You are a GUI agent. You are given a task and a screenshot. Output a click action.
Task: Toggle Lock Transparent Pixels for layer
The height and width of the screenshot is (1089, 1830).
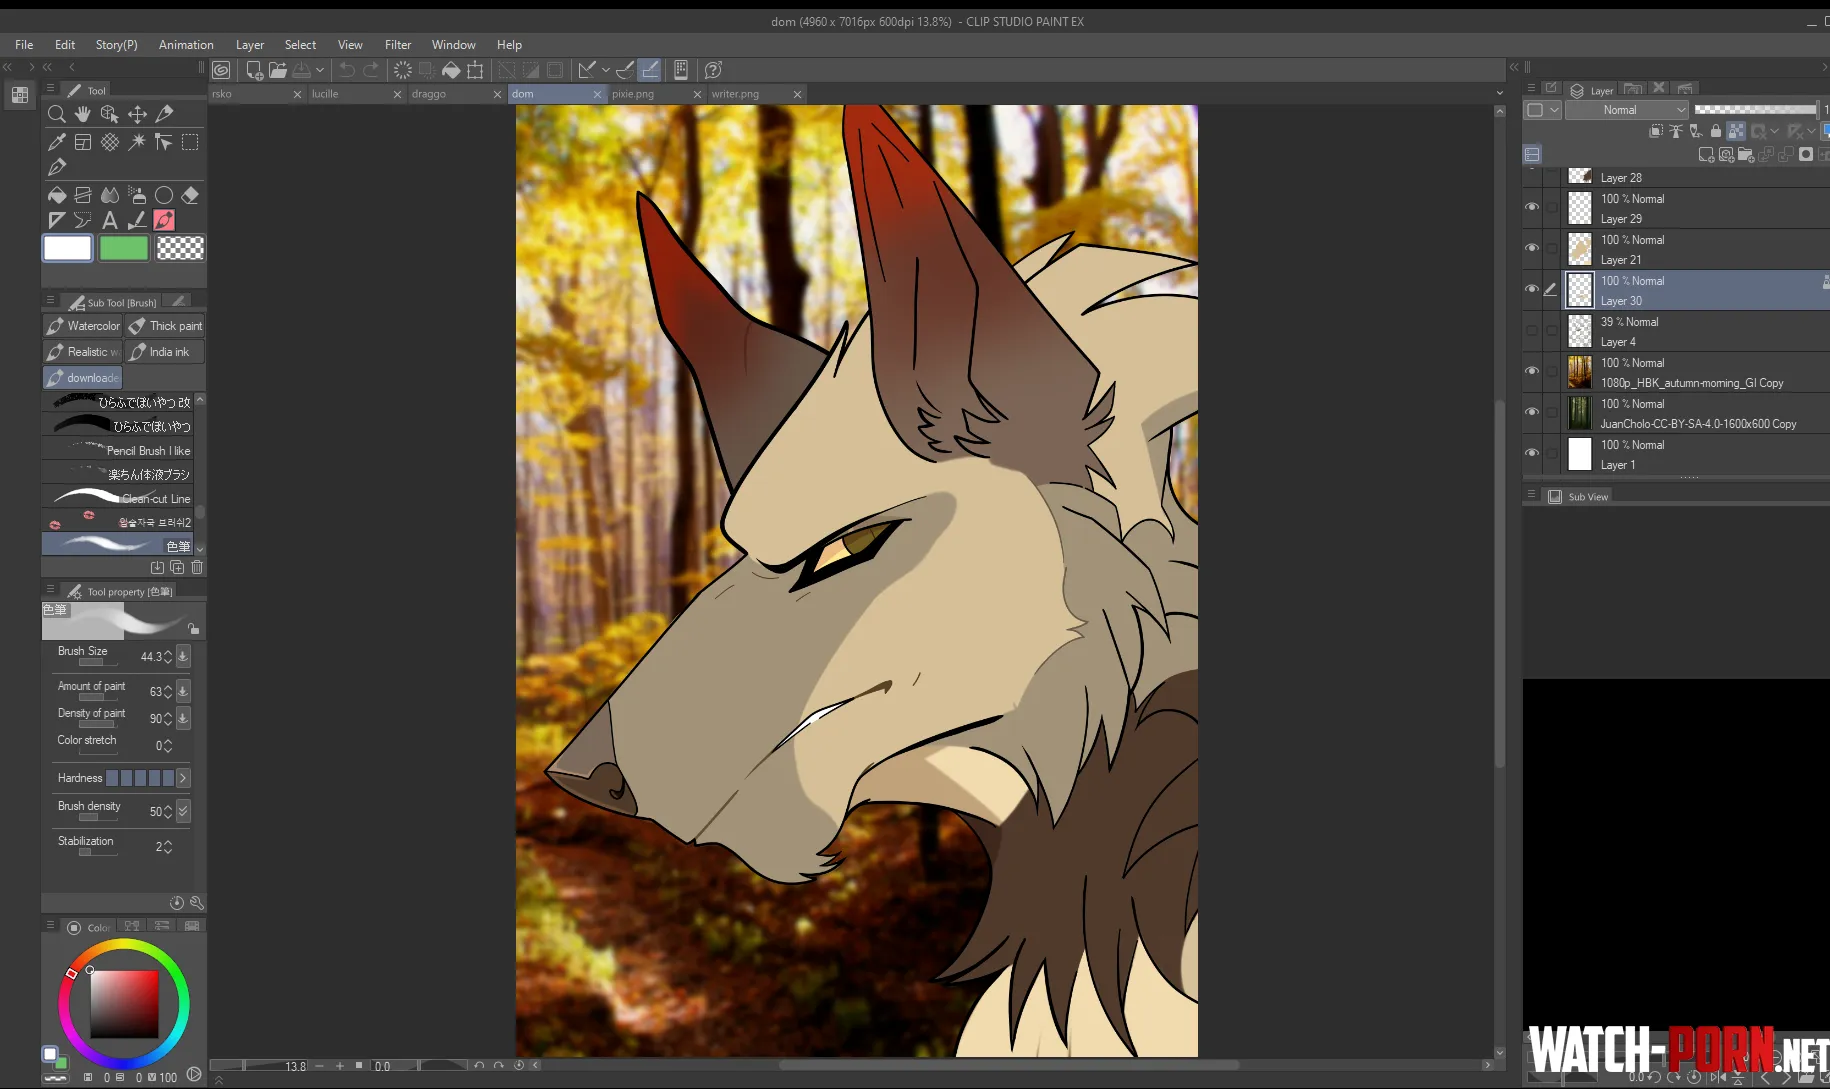click(1736, 131)
